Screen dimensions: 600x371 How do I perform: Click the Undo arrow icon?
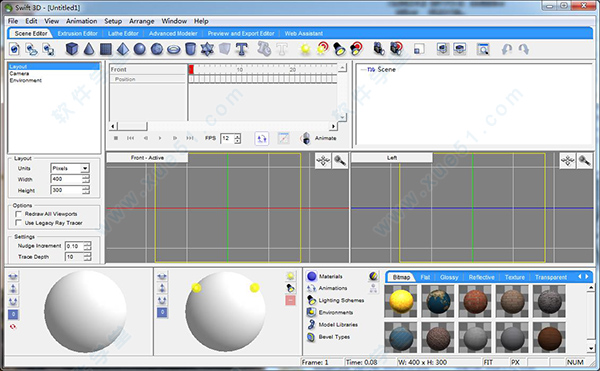(507, 49)
